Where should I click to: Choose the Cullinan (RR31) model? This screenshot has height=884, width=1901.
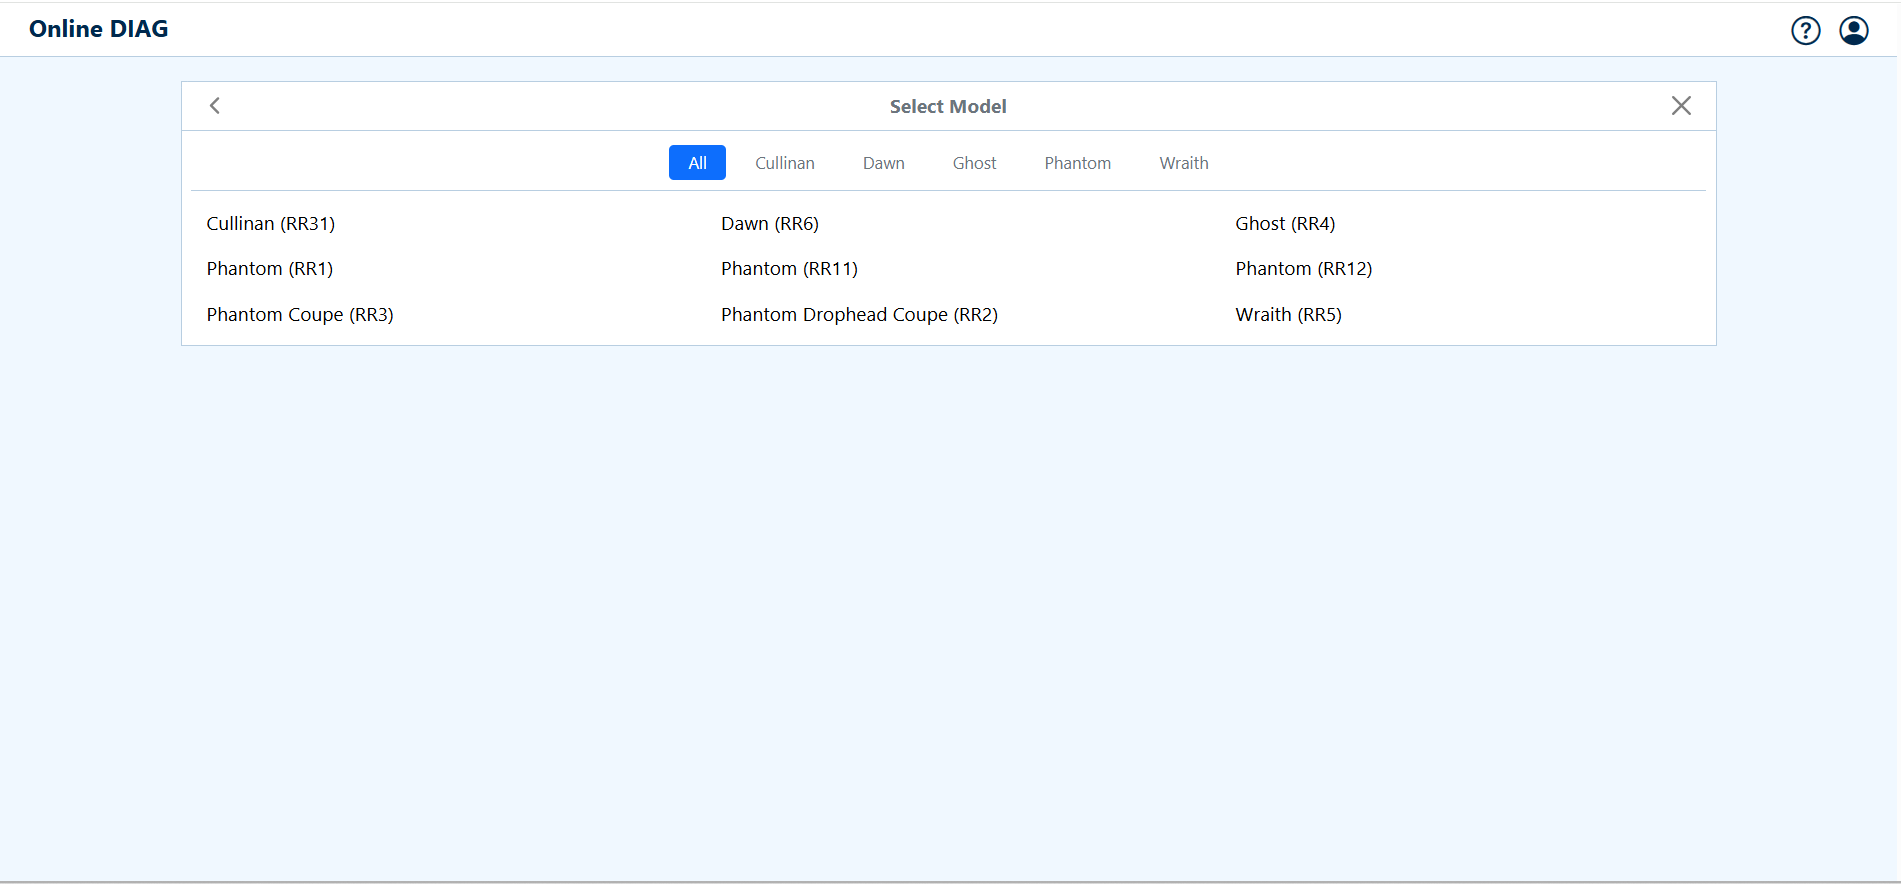pos(271,224)
